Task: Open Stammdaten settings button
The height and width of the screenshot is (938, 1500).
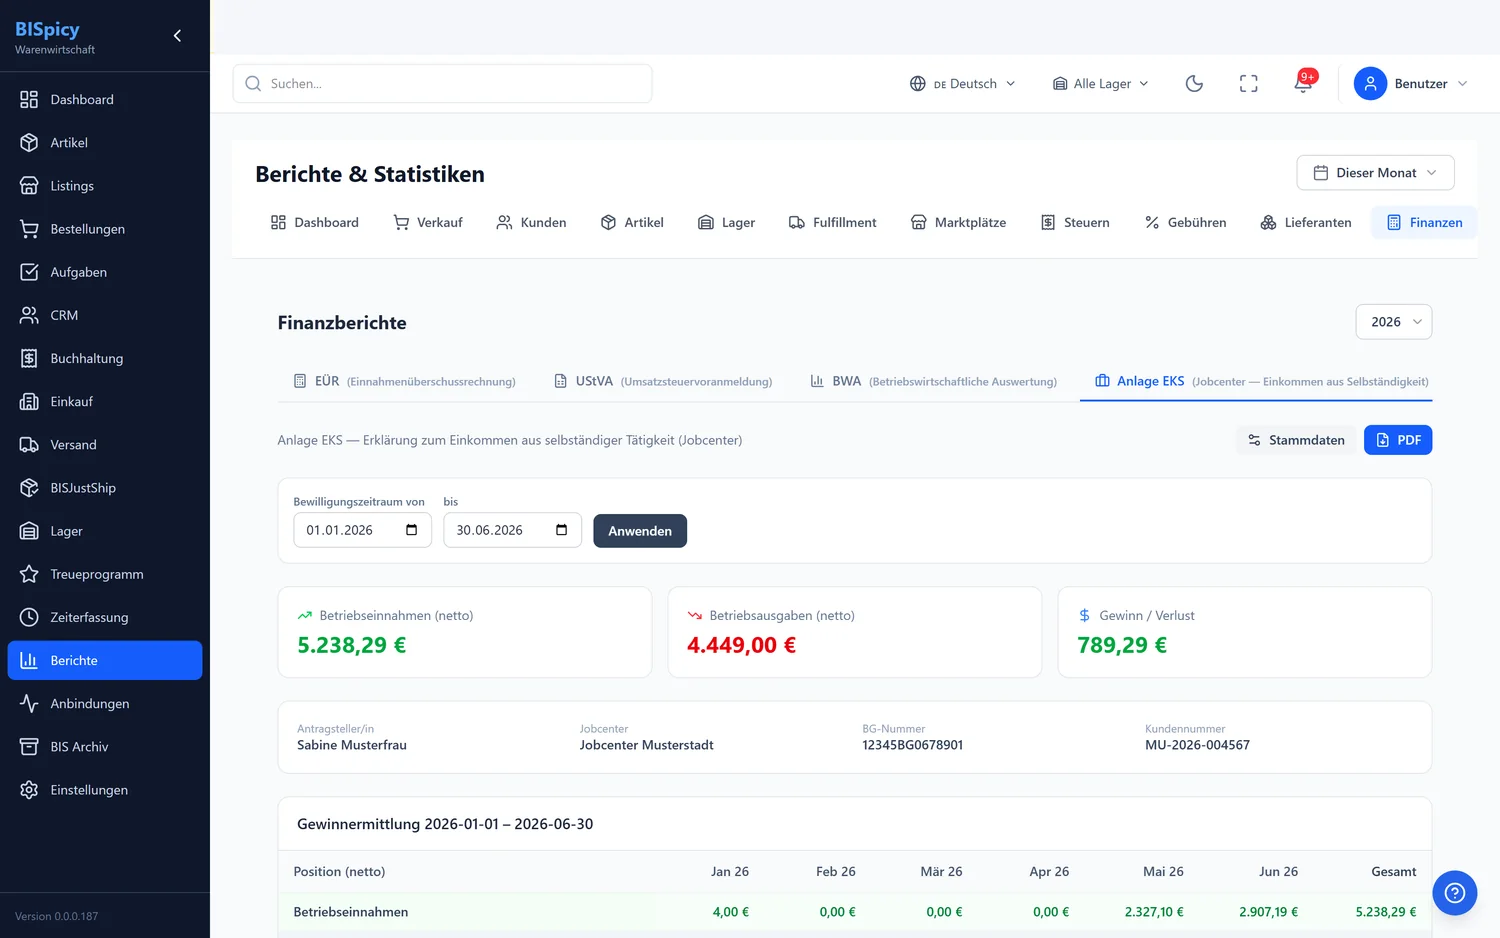Action: click(x=1296, y=440)
